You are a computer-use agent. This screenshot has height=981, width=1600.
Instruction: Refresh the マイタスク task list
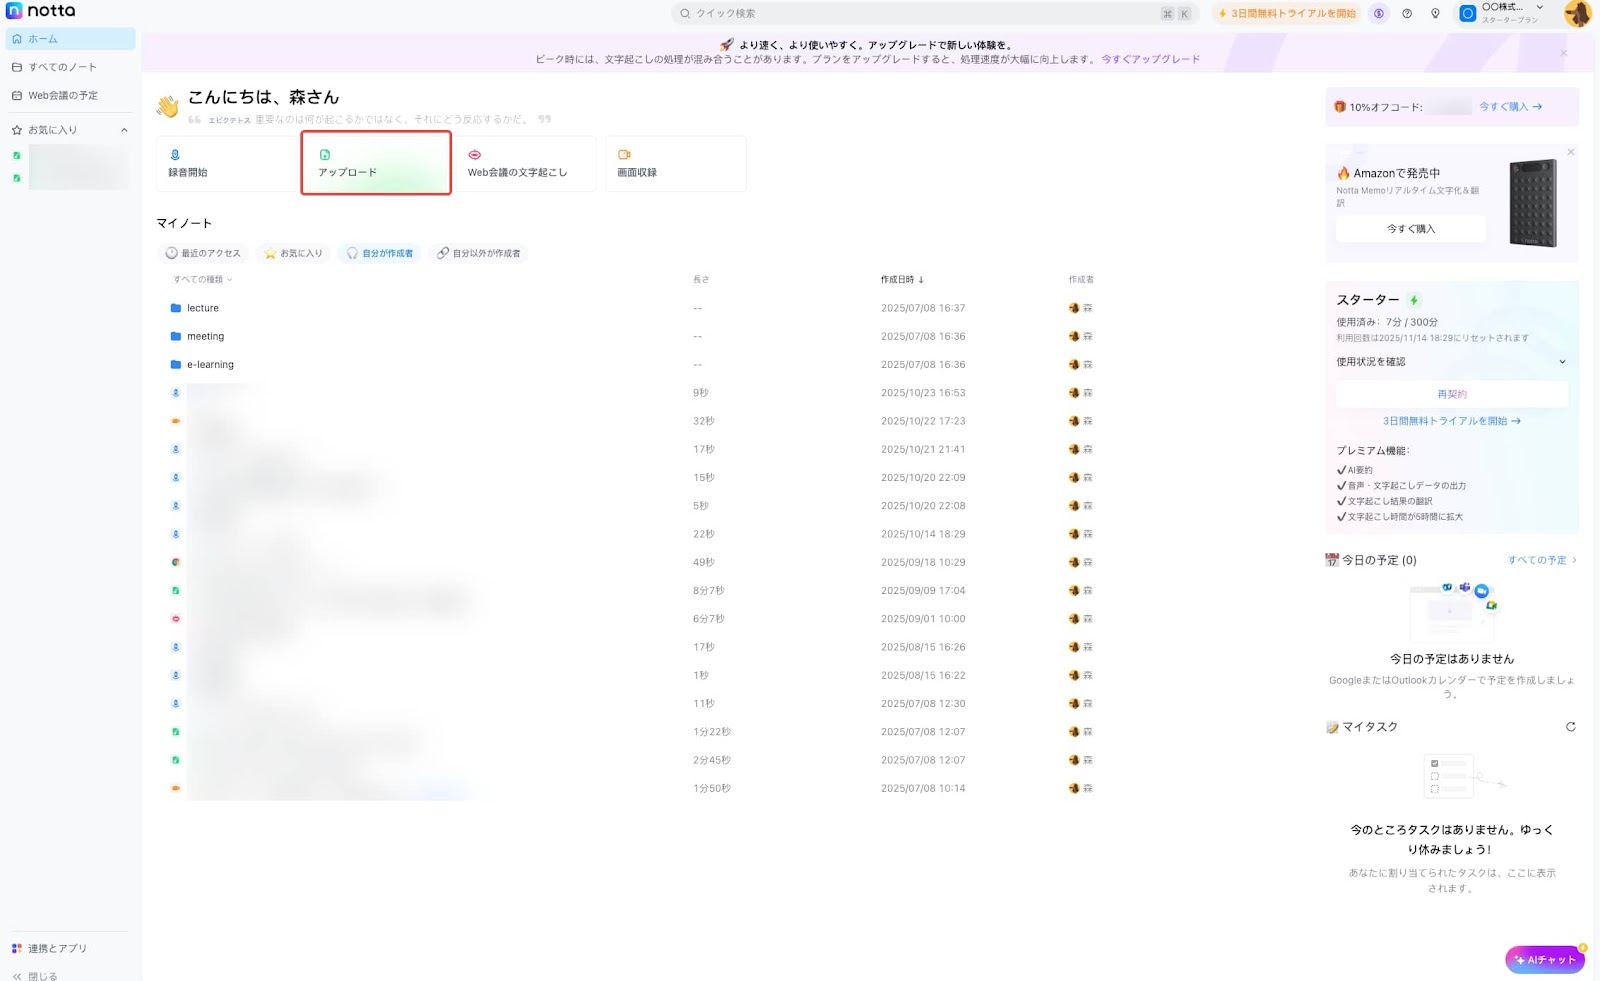(1570, 727)
